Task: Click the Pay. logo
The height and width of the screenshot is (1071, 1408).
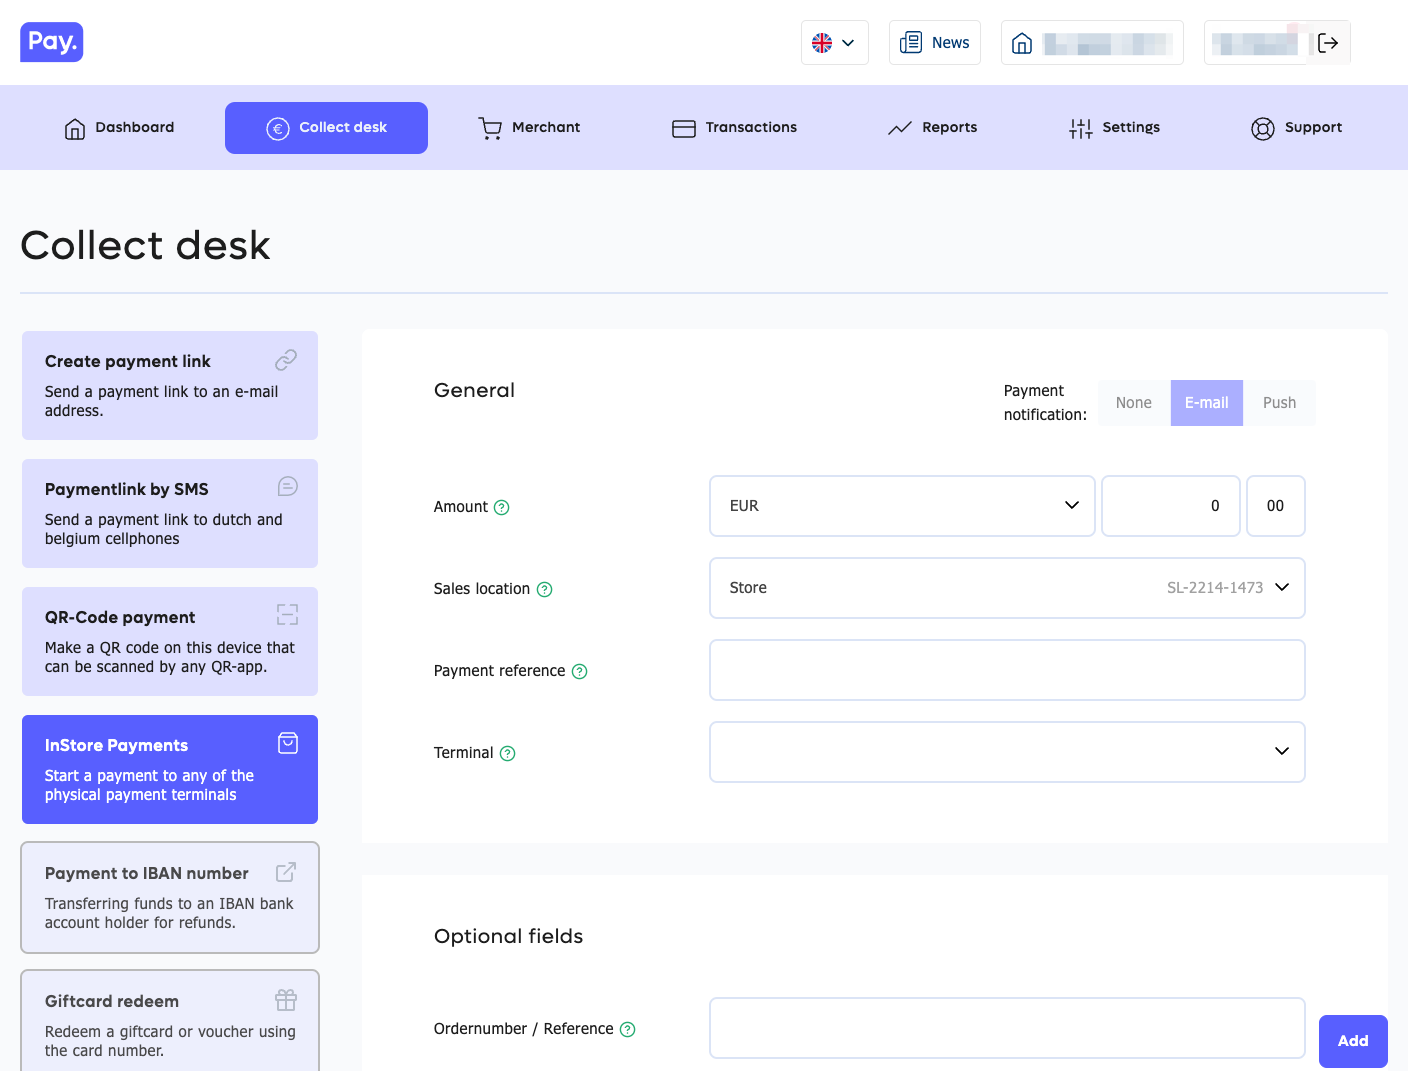Action: 52,42
